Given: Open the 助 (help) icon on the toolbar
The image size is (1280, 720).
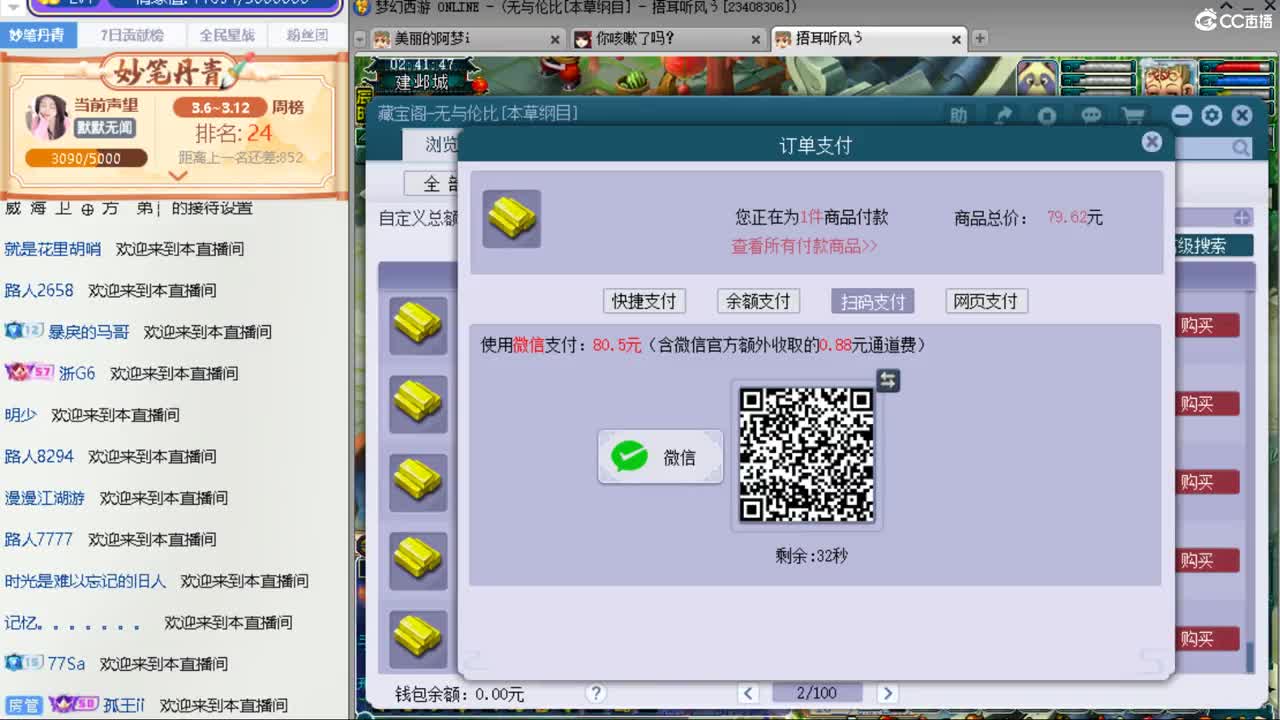Looking at the screenshot, I should 958,115.
